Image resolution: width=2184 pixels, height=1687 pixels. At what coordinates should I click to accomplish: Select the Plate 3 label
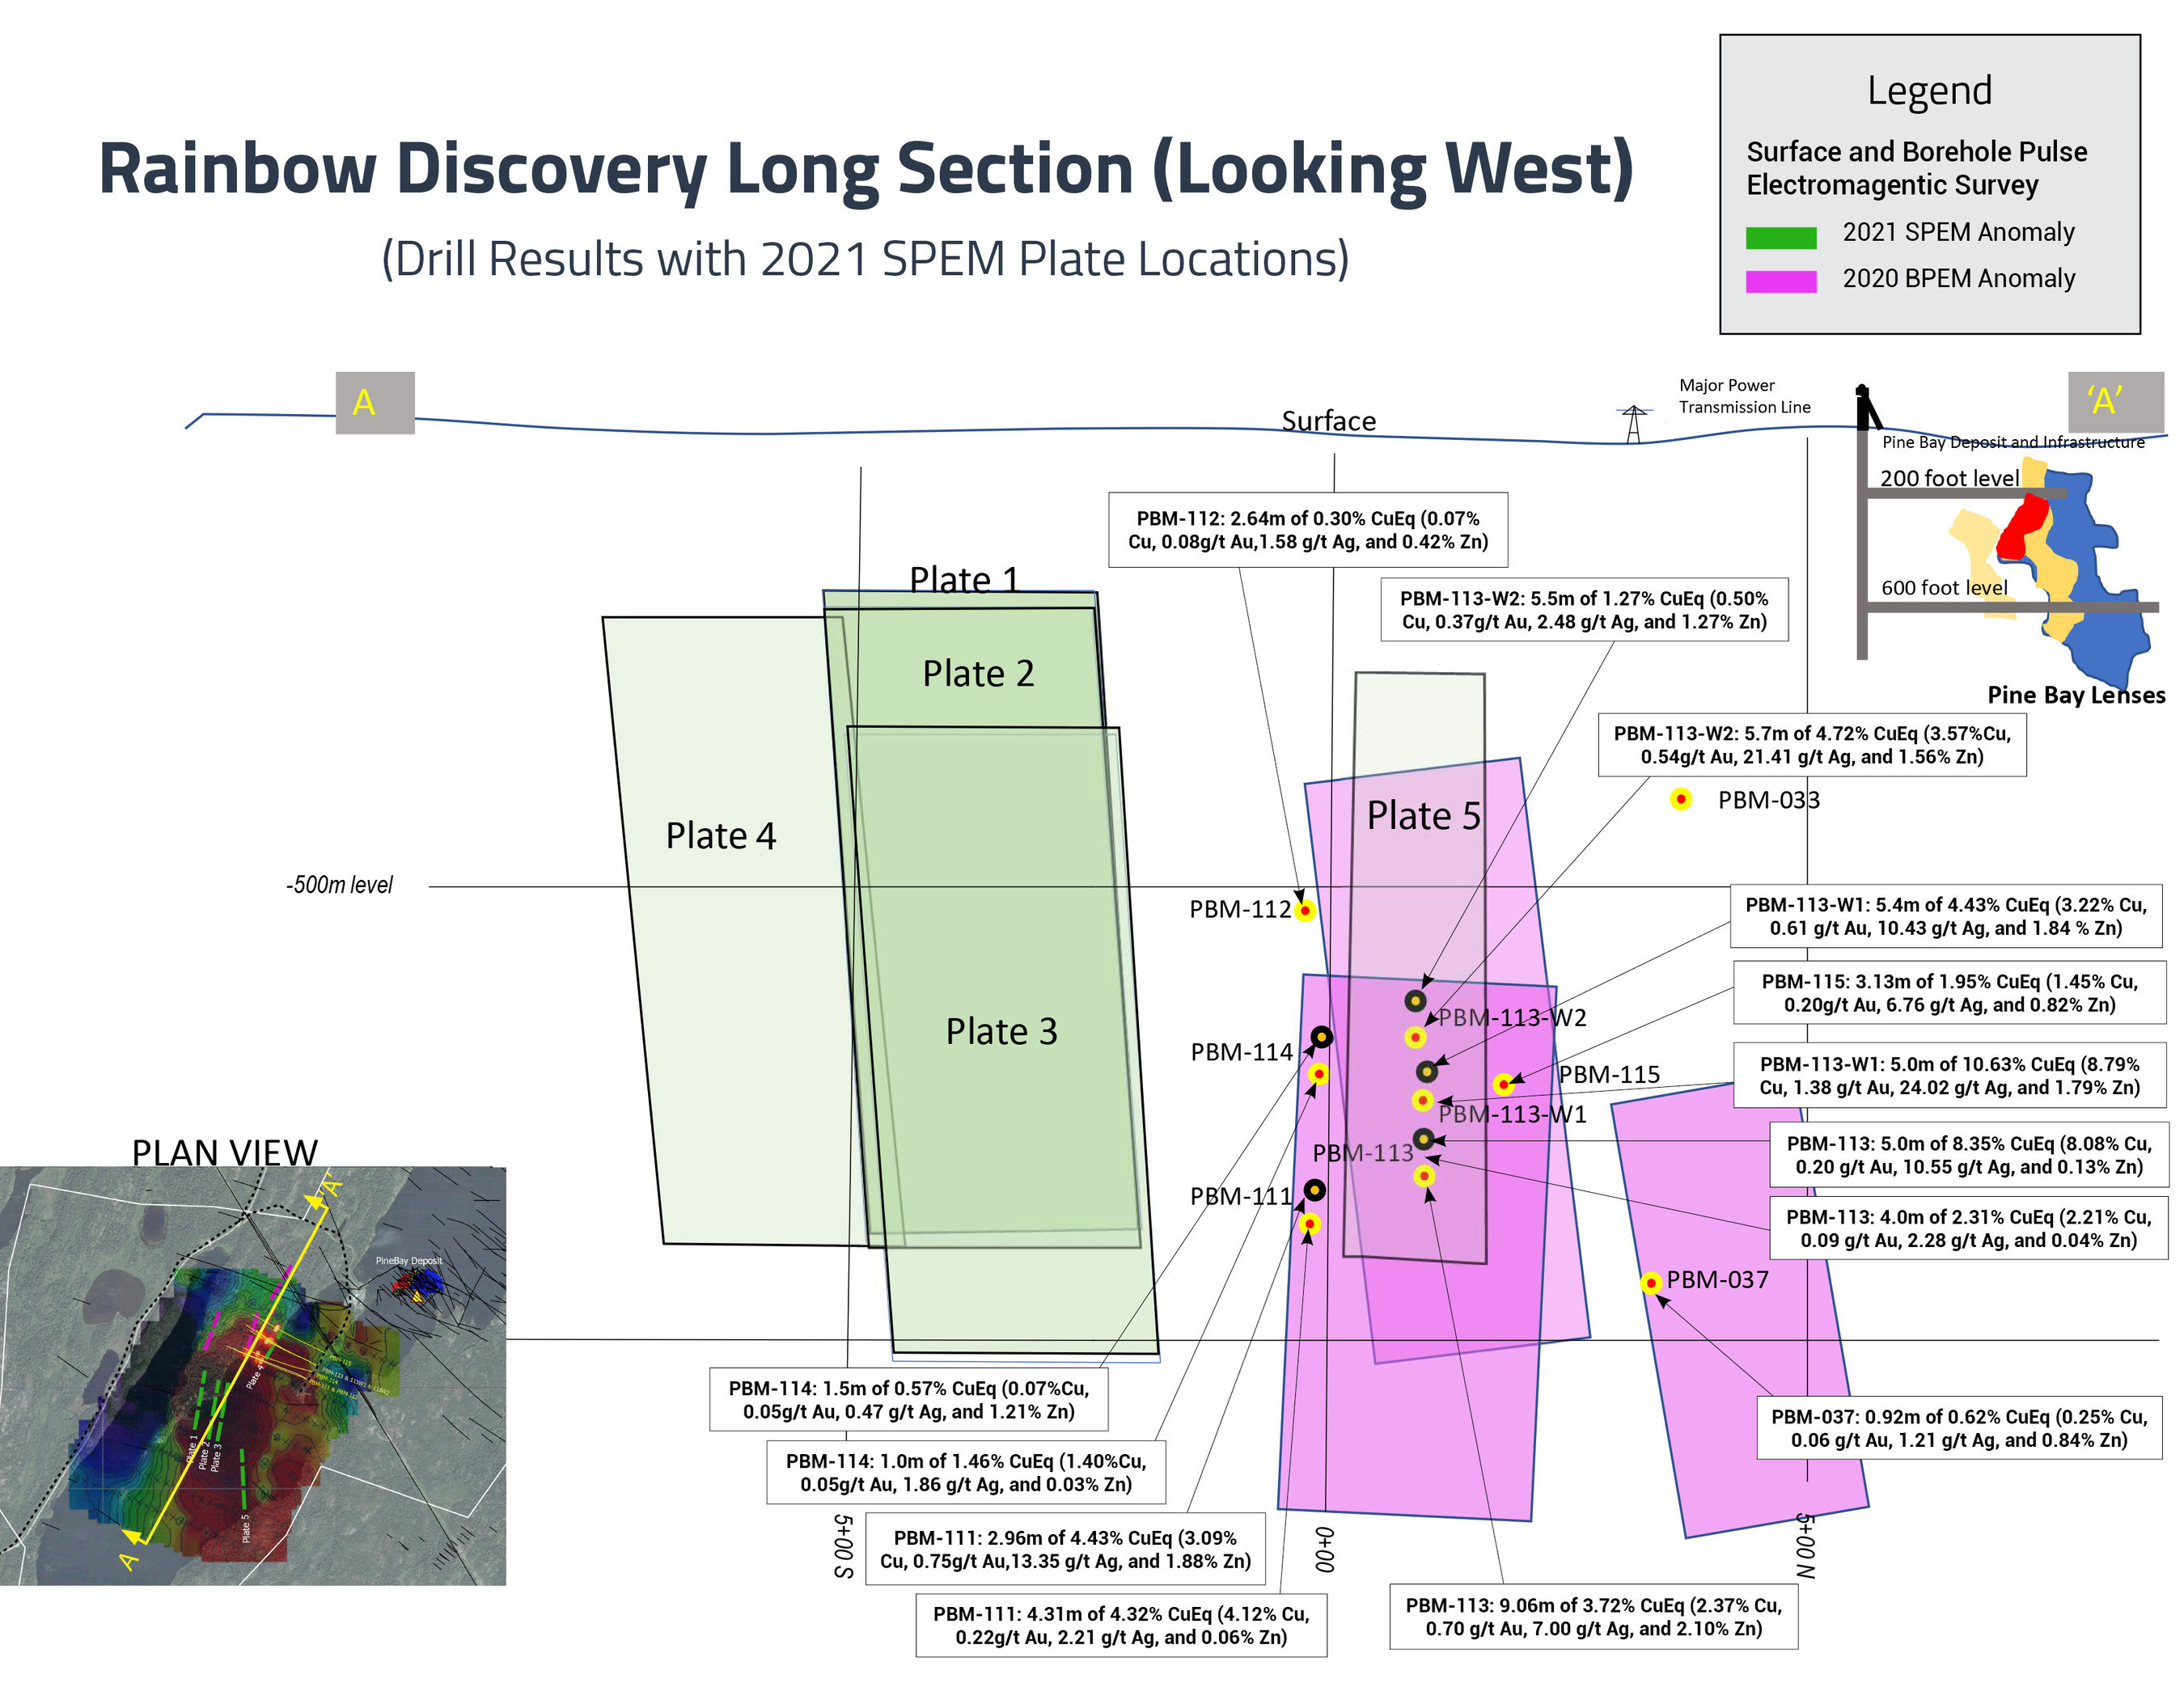point(1001,1031)
